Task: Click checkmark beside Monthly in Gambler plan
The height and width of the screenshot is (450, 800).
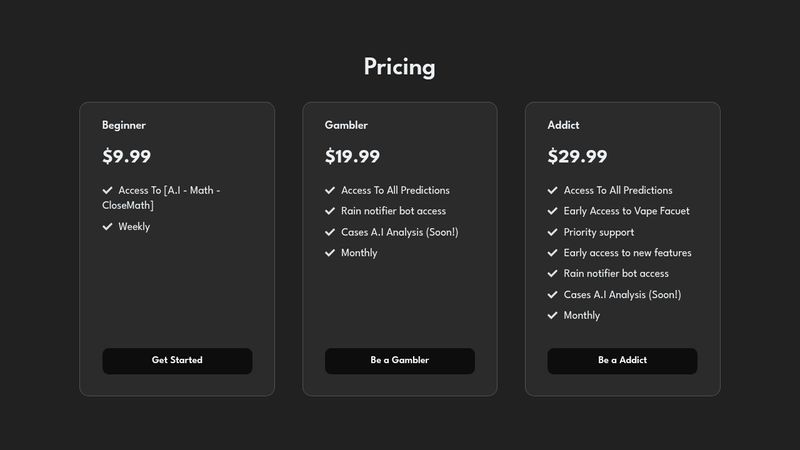Action: click(x=330, y=253)
